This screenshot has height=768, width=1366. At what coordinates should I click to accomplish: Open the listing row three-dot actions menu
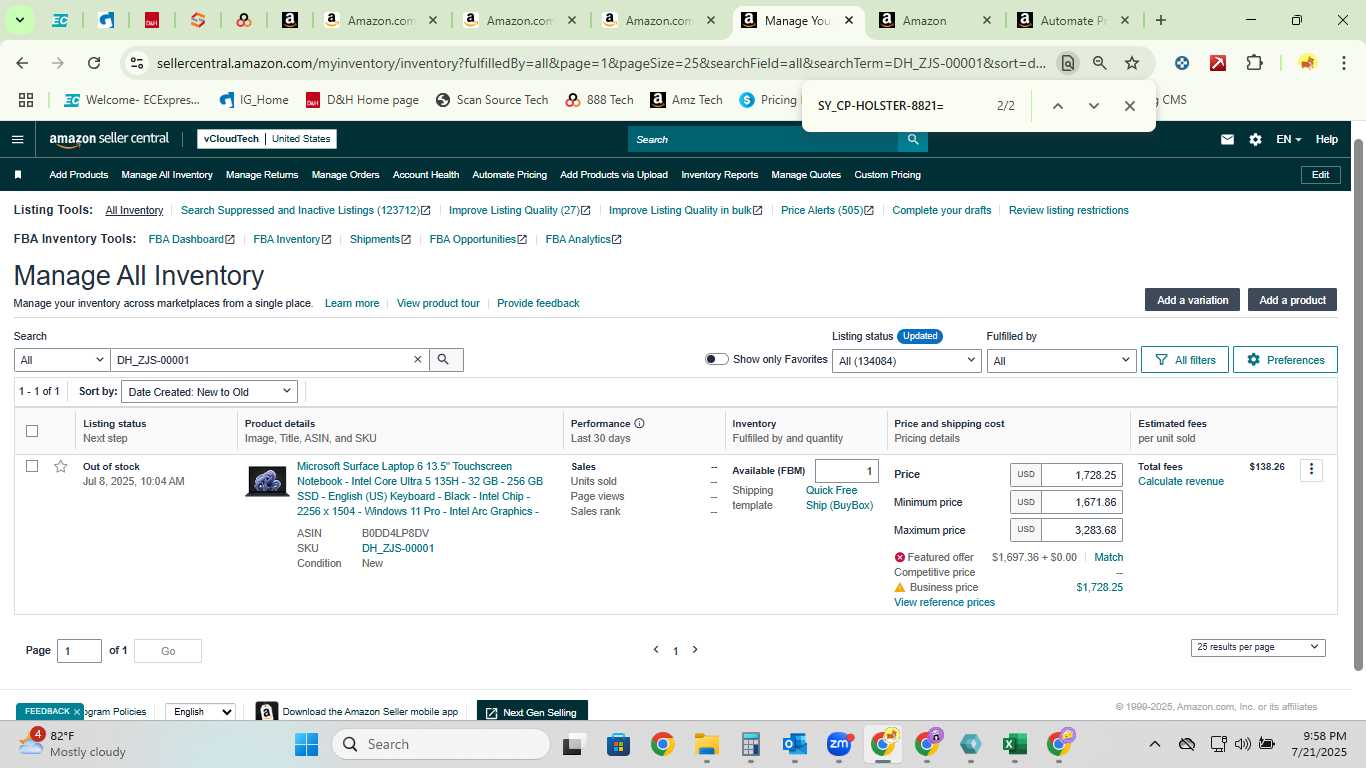1311,470
